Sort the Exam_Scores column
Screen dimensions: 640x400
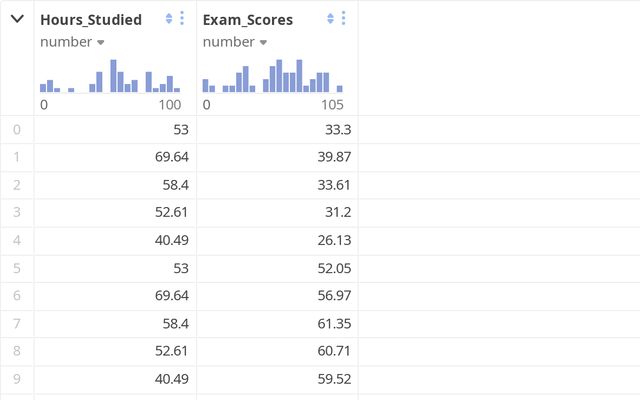tap(331, 19)
